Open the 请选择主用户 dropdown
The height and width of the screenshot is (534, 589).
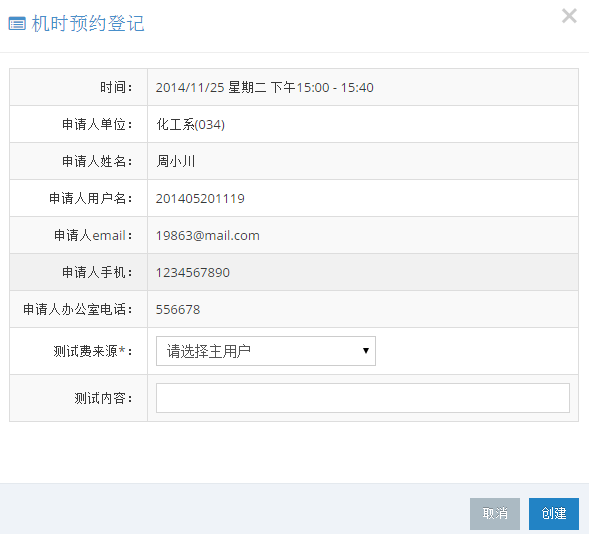coord(266,351)
